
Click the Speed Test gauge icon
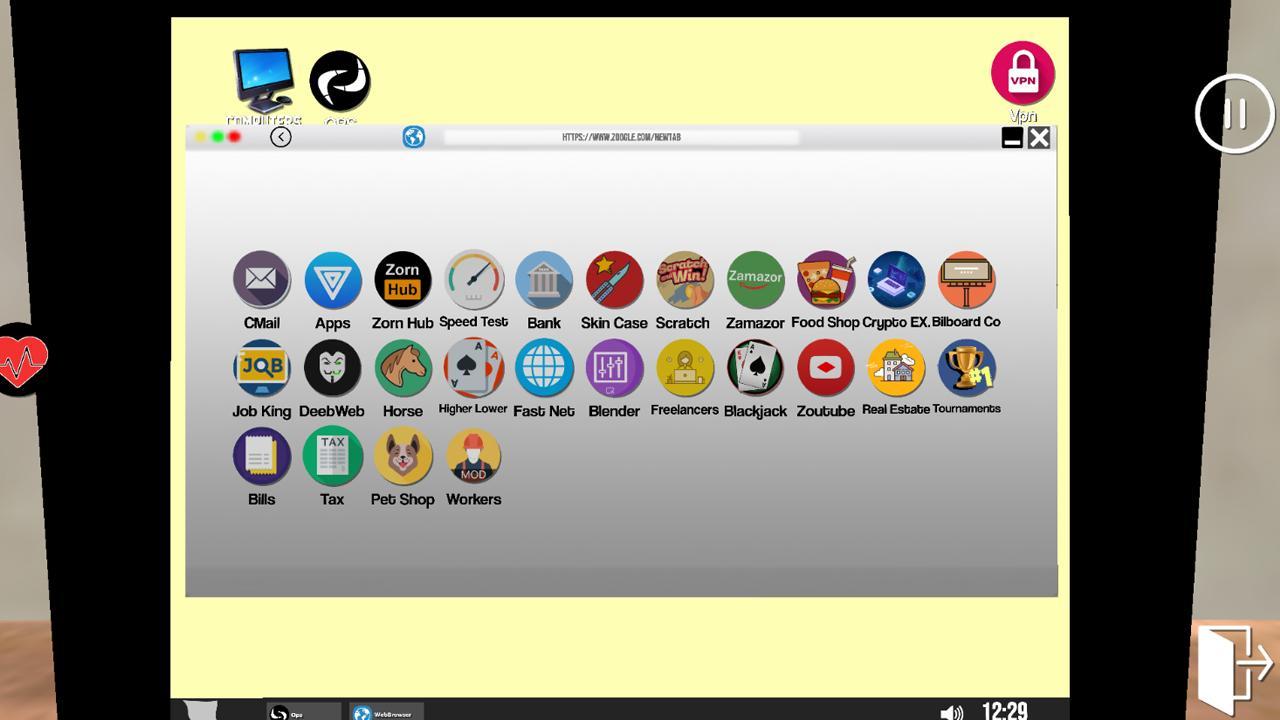coord(473,280)
